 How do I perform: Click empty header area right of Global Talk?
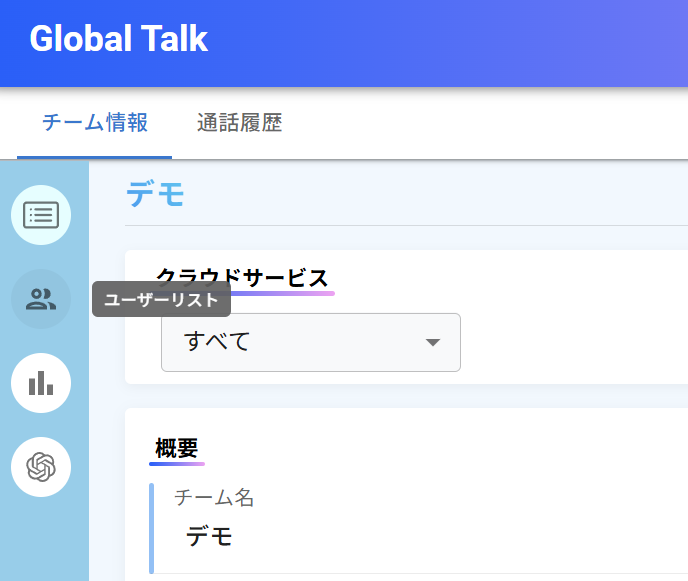[x=450, y=40]
